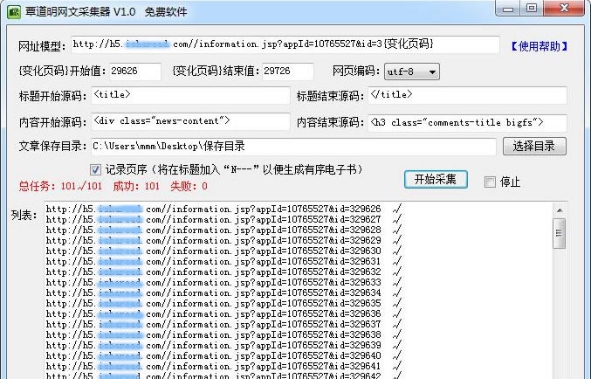
Task: Click the 内容开始源码 news-content field
Action: click(191, 122)
